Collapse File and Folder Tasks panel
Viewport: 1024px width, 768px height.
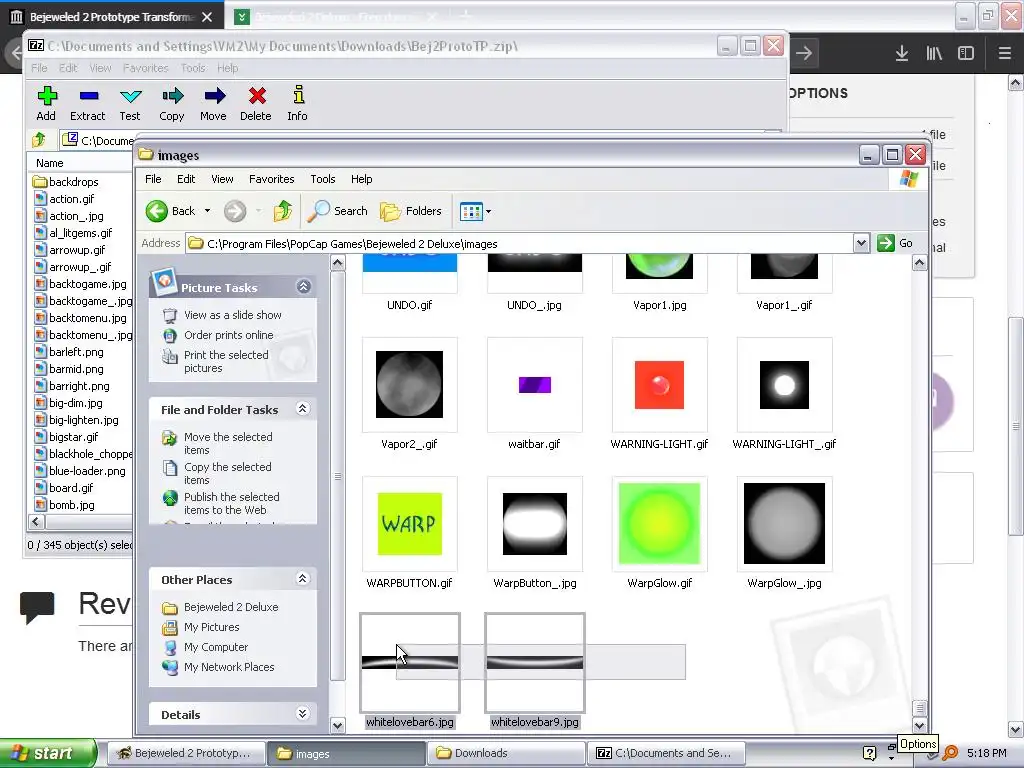(302, 409)
